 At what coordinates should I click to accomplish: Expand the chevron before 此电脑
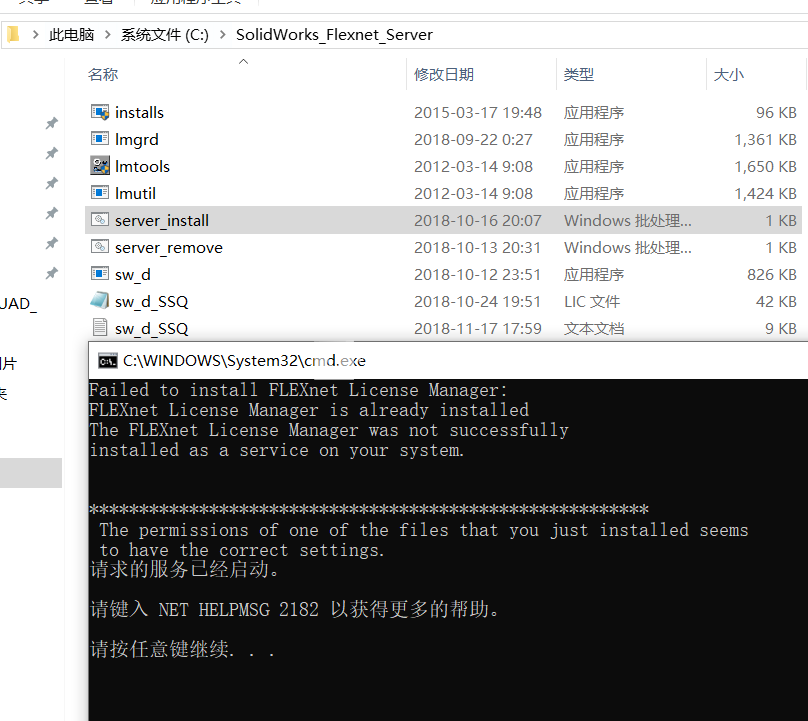(x=36, y=35)
